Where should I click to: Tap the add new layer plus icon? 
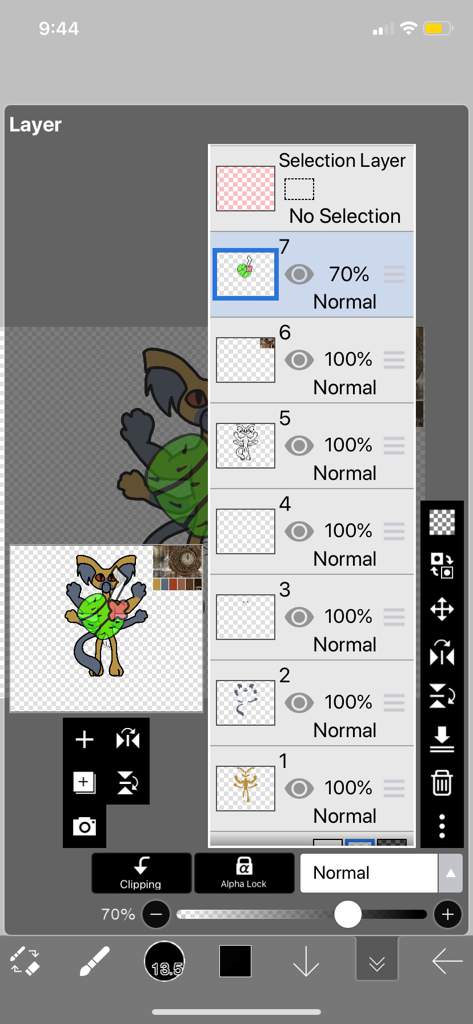[x=84, y=740]
